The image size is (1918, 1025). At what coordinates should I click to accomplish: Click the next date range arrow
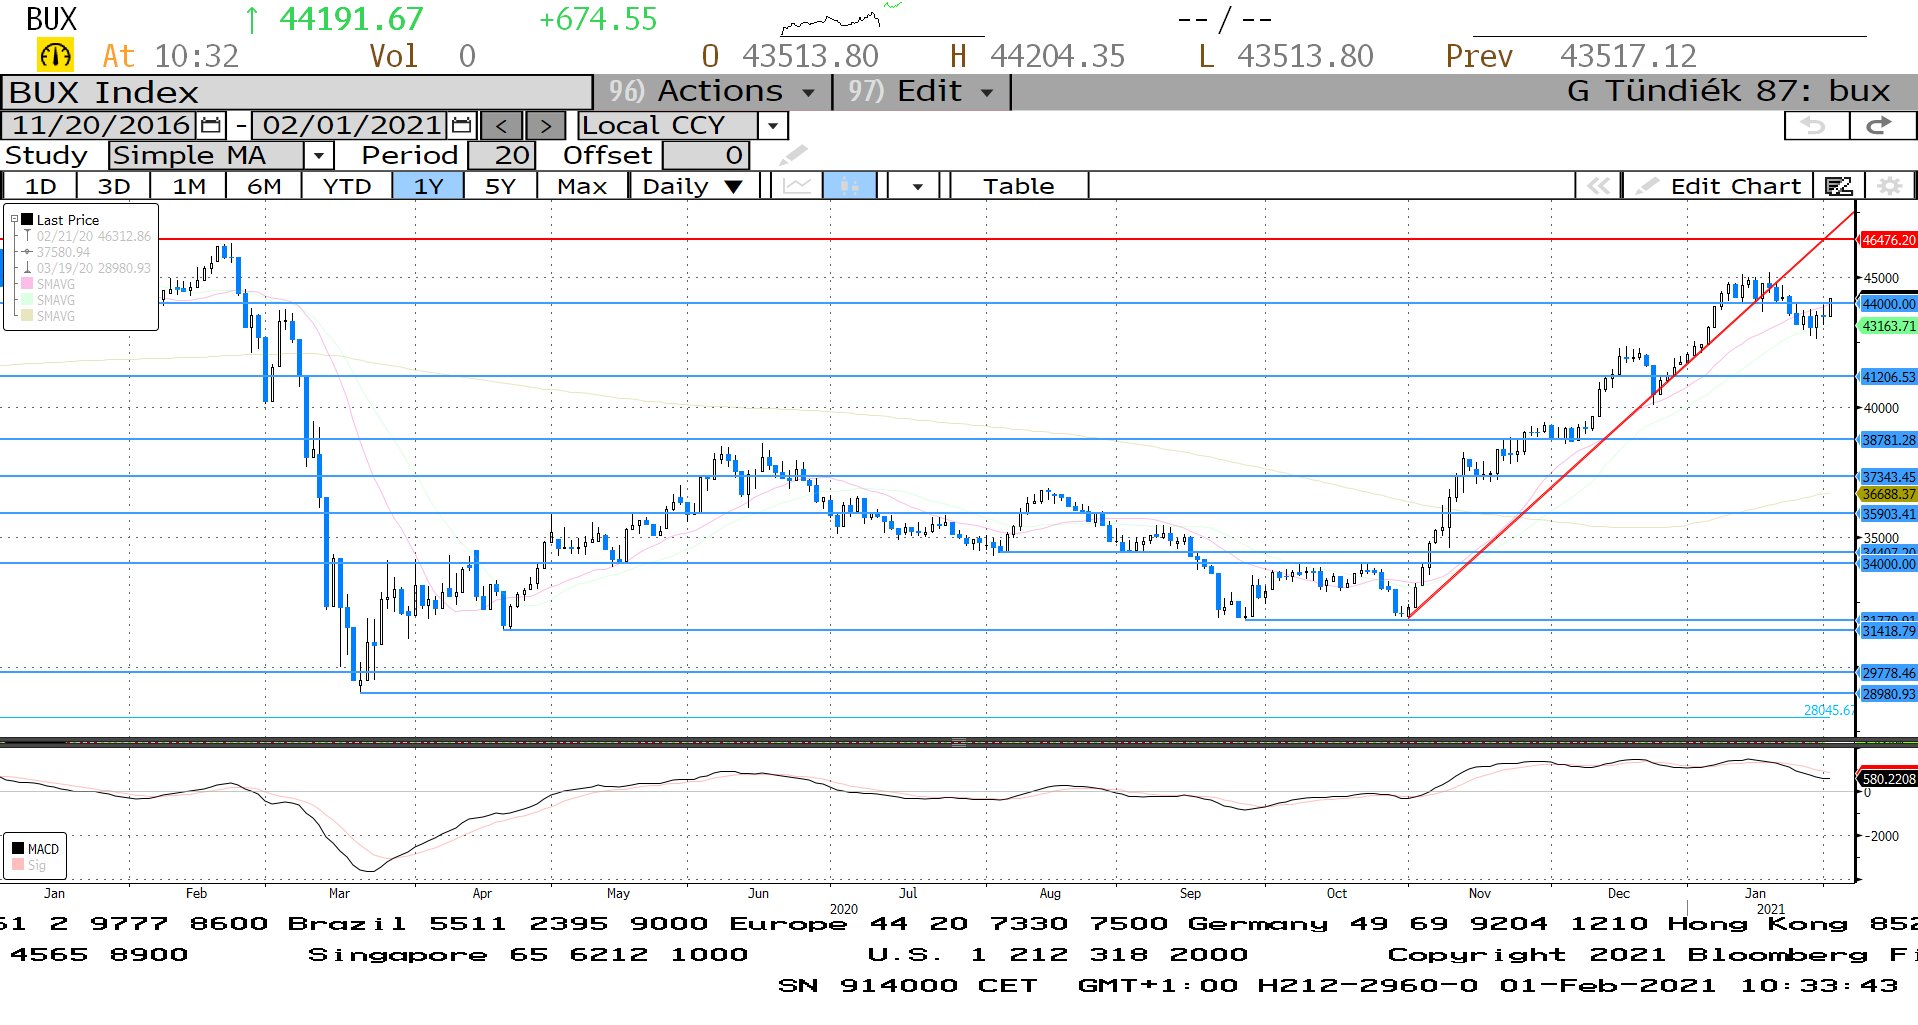[545, 126]
